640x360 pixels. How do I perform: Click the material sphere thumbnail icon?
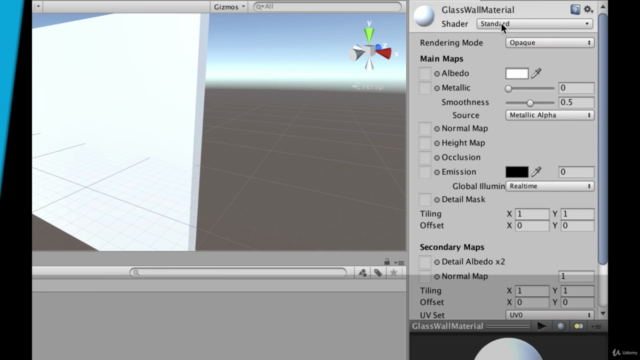424,16
